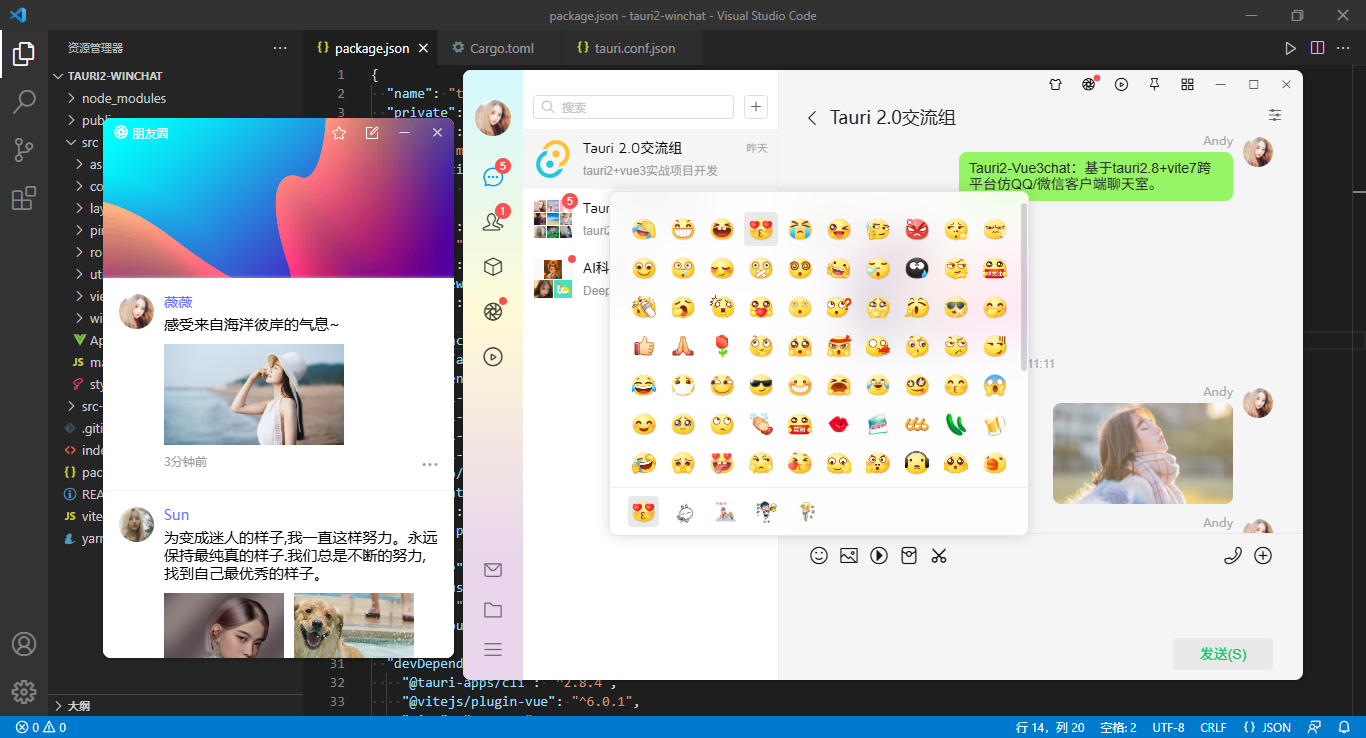
Task: Open VS Code Search activity icon
Action: click(x=24, y=102)
